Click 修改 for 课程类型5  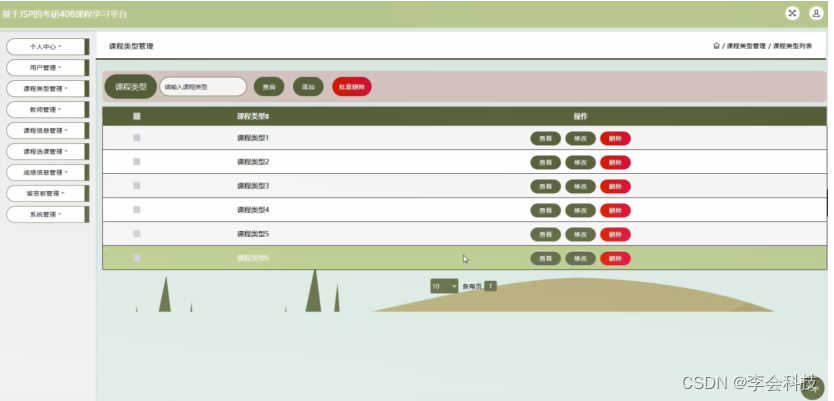580,234
